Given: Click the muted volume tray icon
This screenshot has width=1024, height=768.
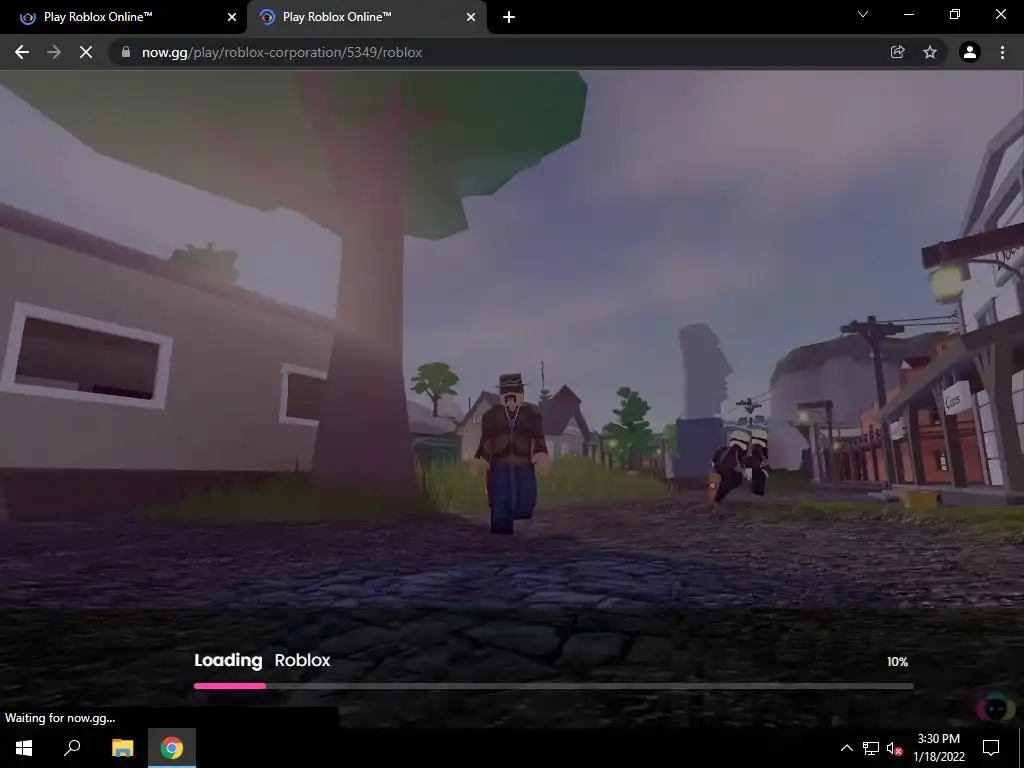Looking at the screenshot, I should click(x=894, y=748).
